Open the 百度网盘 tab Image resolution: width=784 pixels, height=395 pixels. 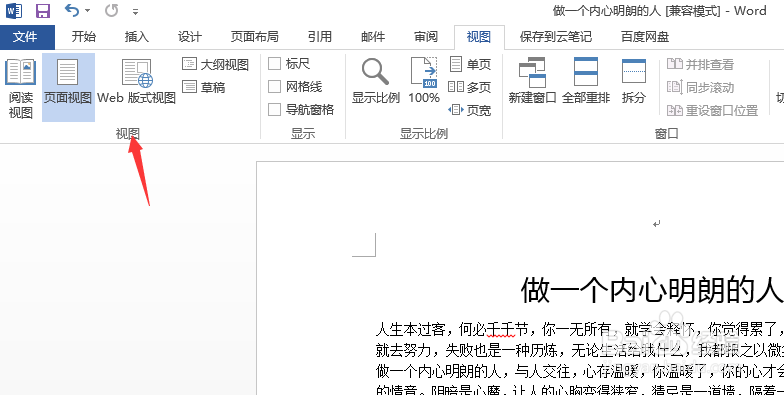(645, 37)
